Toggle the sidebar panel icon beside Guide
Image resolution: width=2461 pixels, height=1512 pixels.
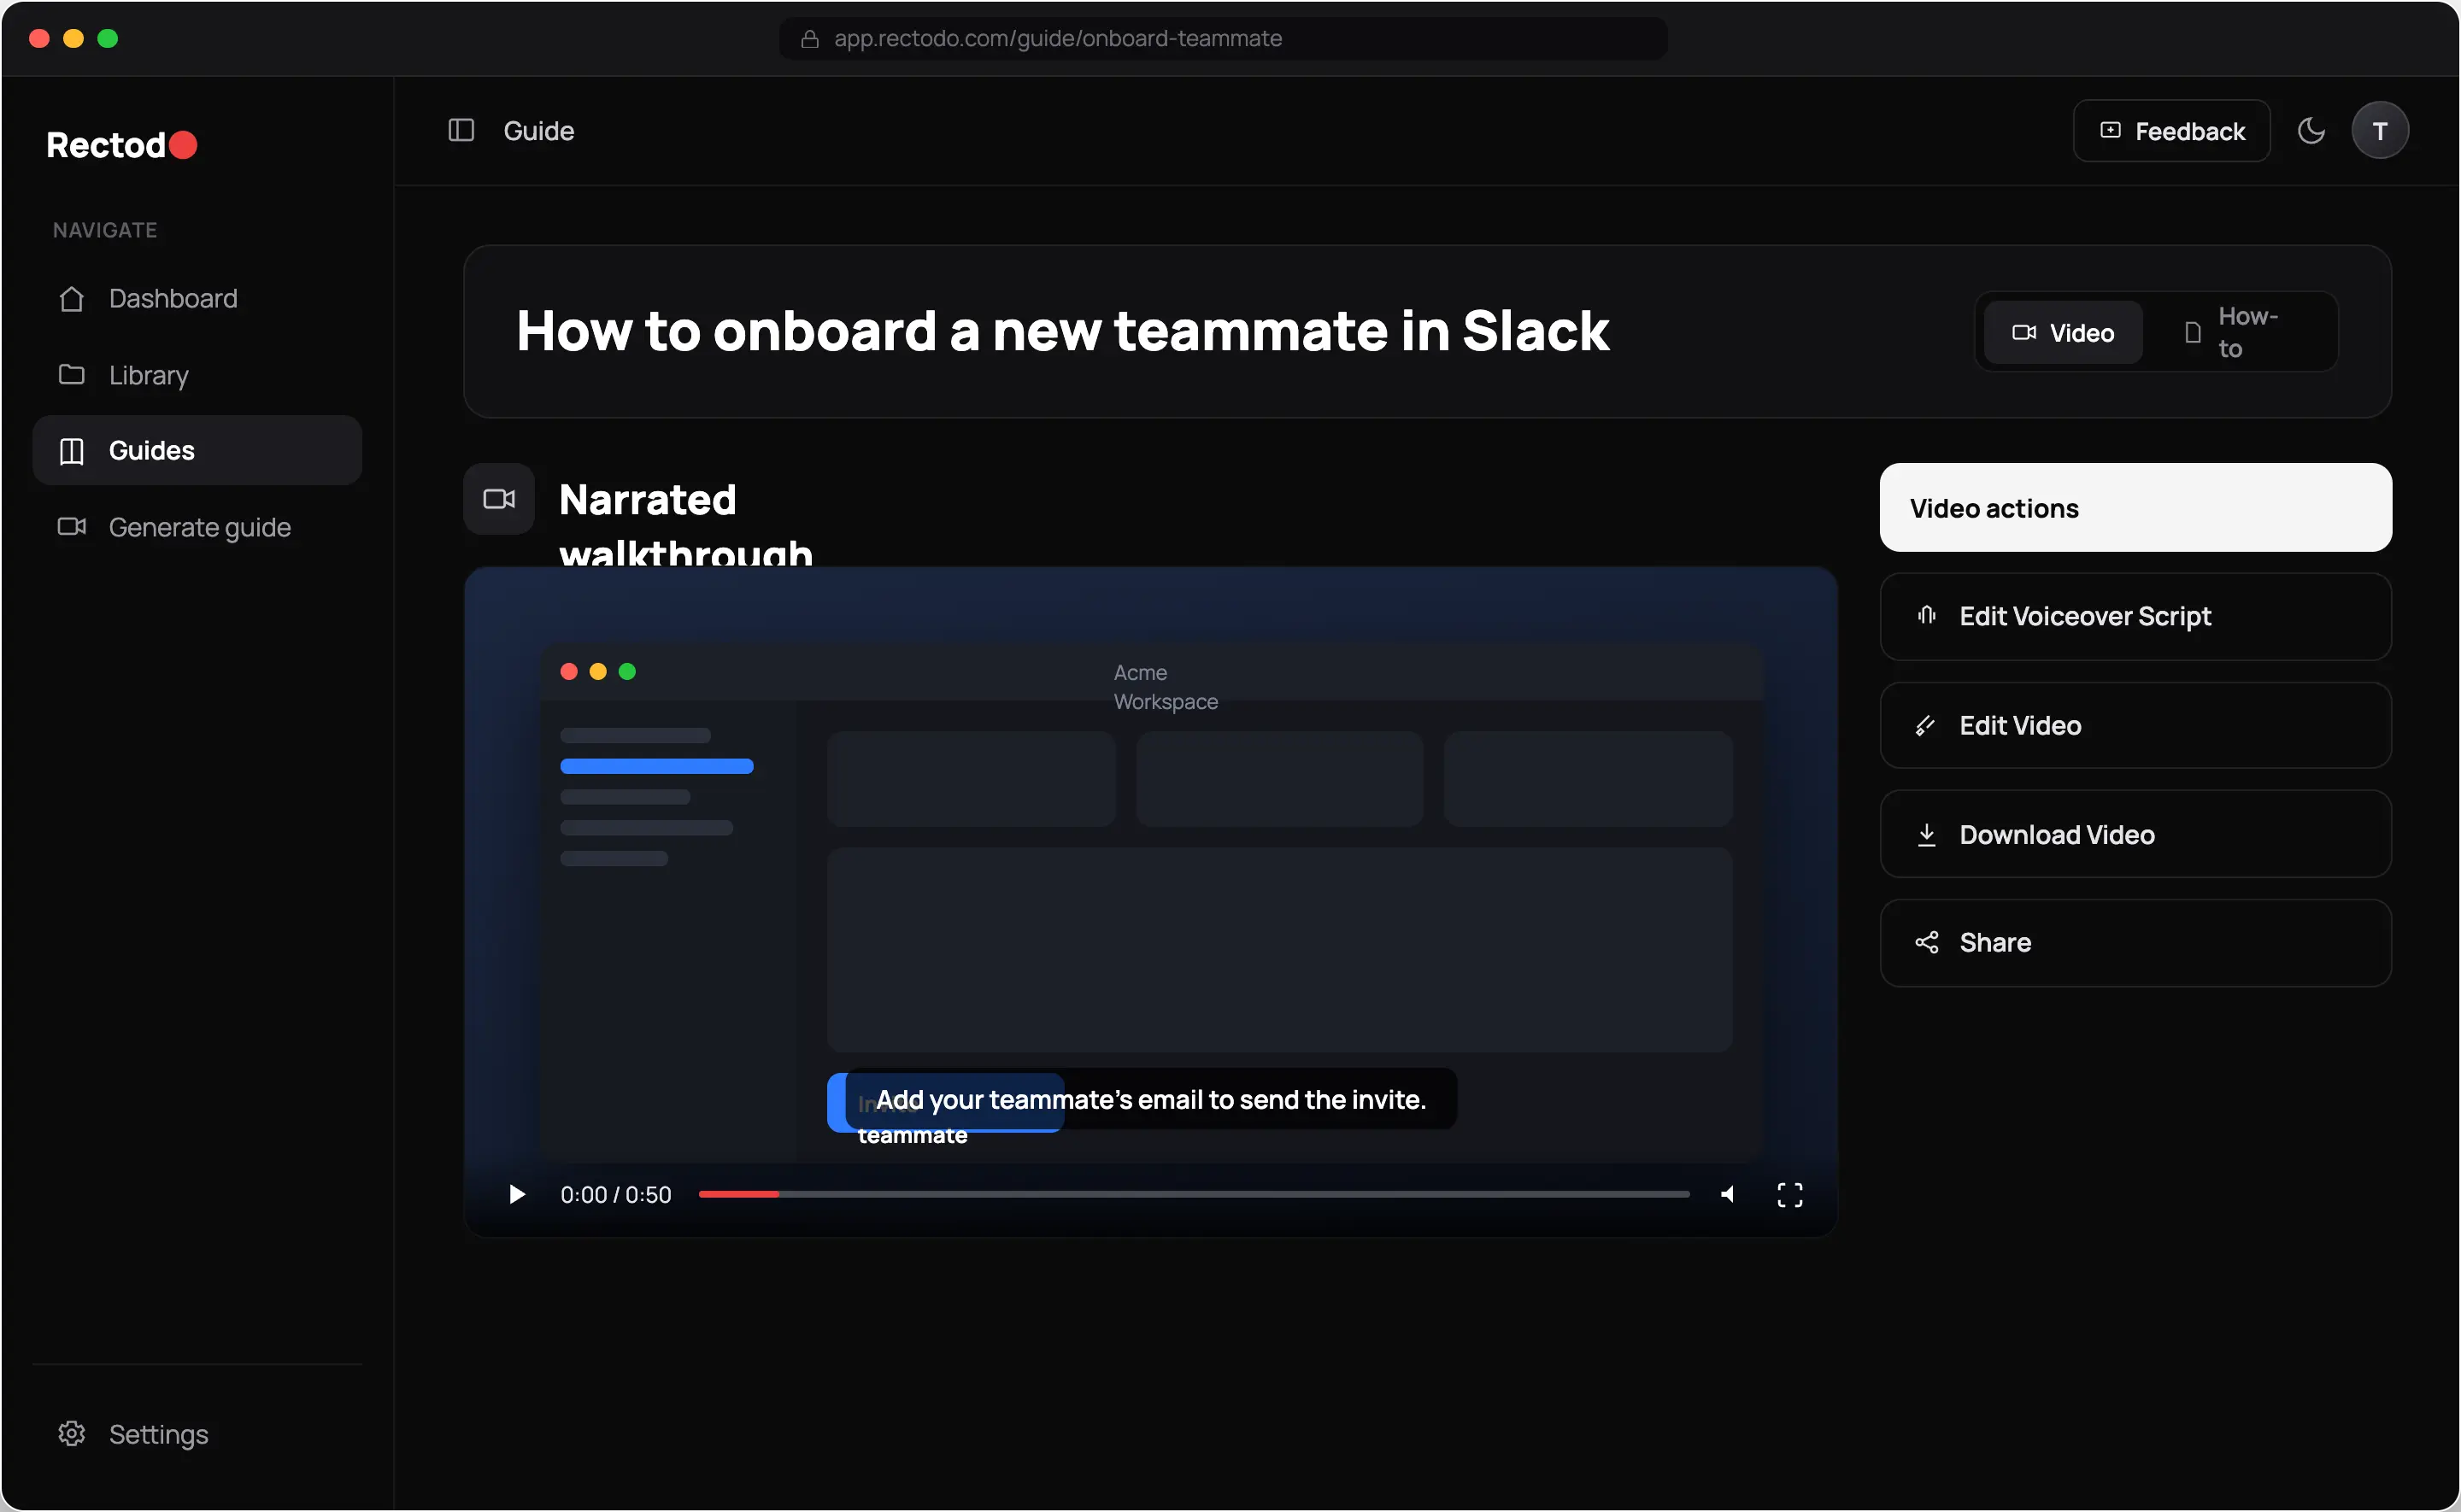point(461,130)
